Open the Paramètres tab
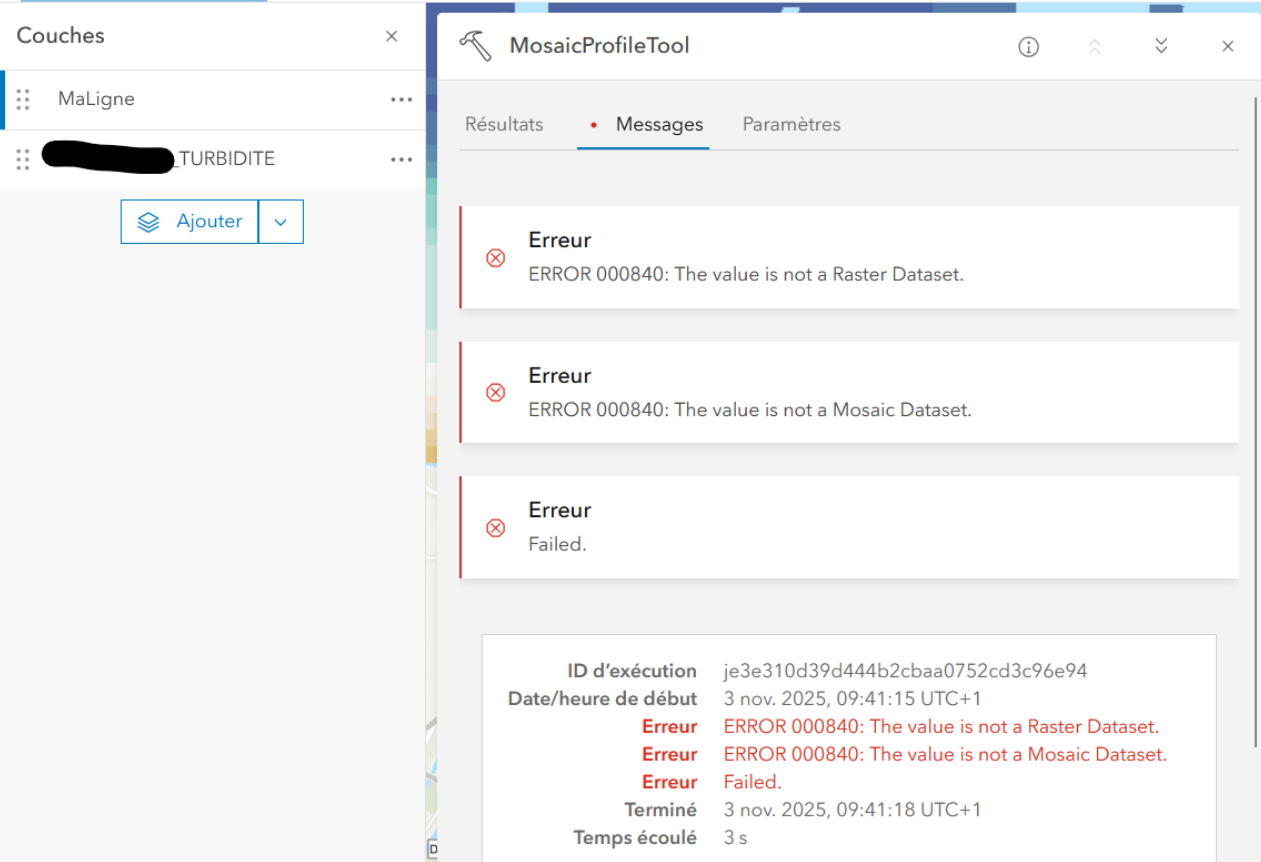 (x=791, y=124)
